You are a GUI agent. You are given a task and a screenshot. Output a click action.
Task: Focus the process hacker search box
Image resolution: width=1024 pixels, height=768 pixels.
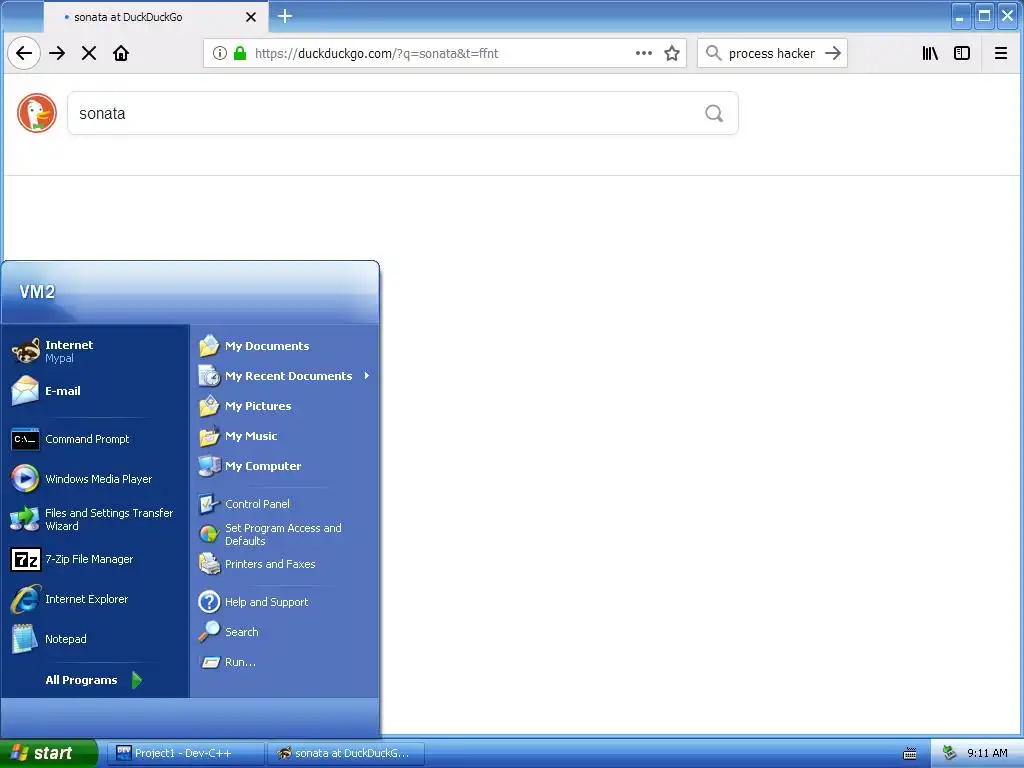(x=771, y=53)
